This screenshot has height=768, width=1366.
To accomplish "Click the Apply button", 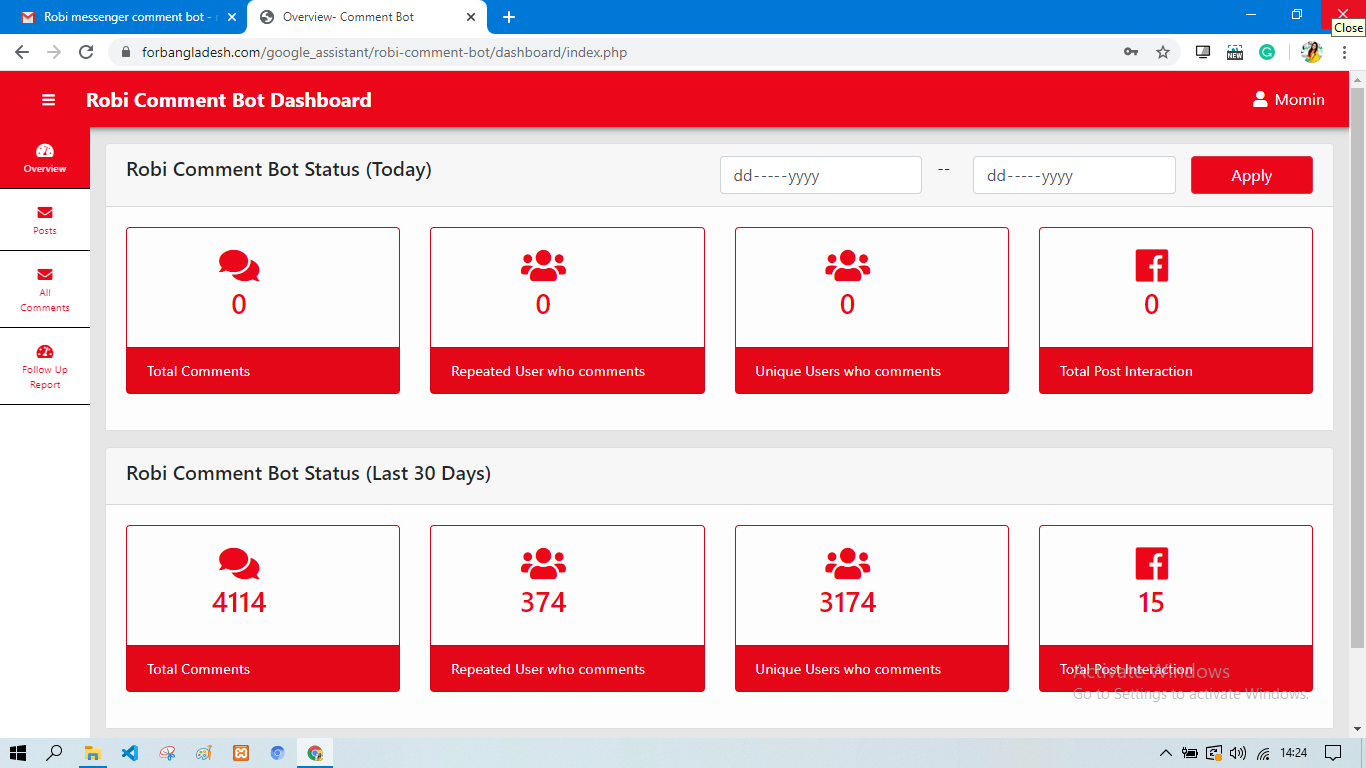I will (1251, 175).
